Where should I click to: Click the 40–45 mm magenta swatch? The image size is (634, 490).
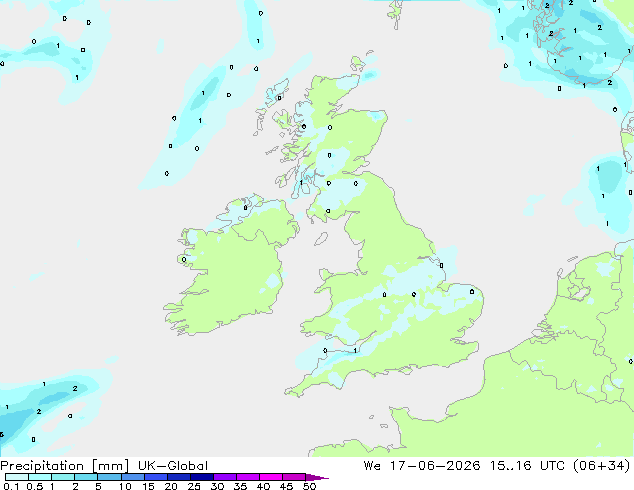tap(271, 477)
